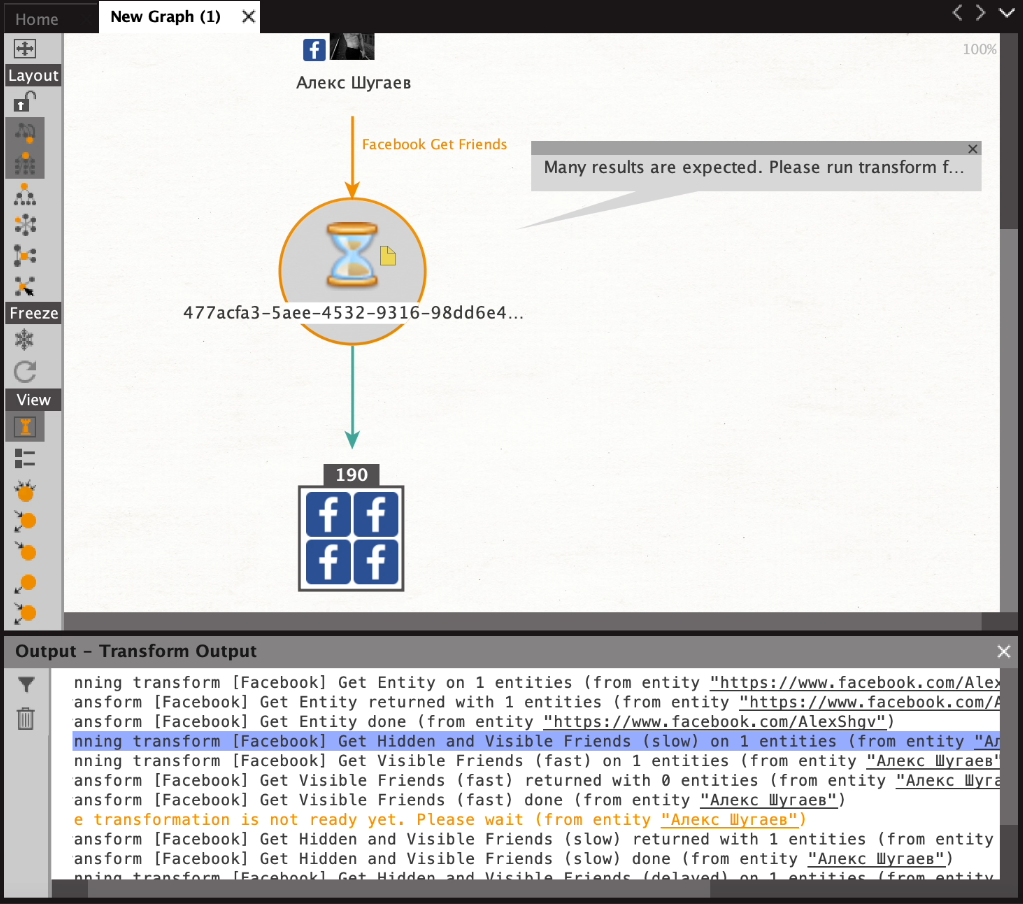Screen dimensions: 1023x904
Task: Switch to the Home tab
Action: point(37,20)
